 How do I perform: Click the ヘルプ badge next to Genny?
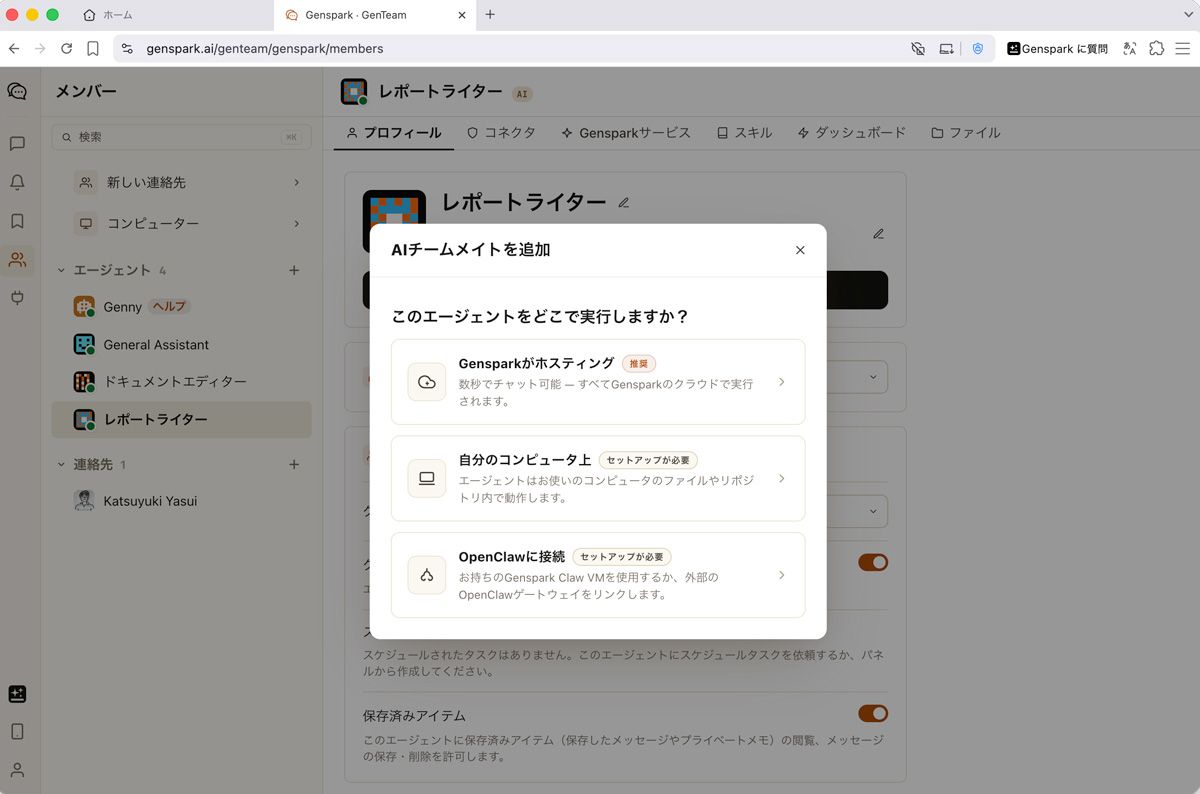(169, 307)
